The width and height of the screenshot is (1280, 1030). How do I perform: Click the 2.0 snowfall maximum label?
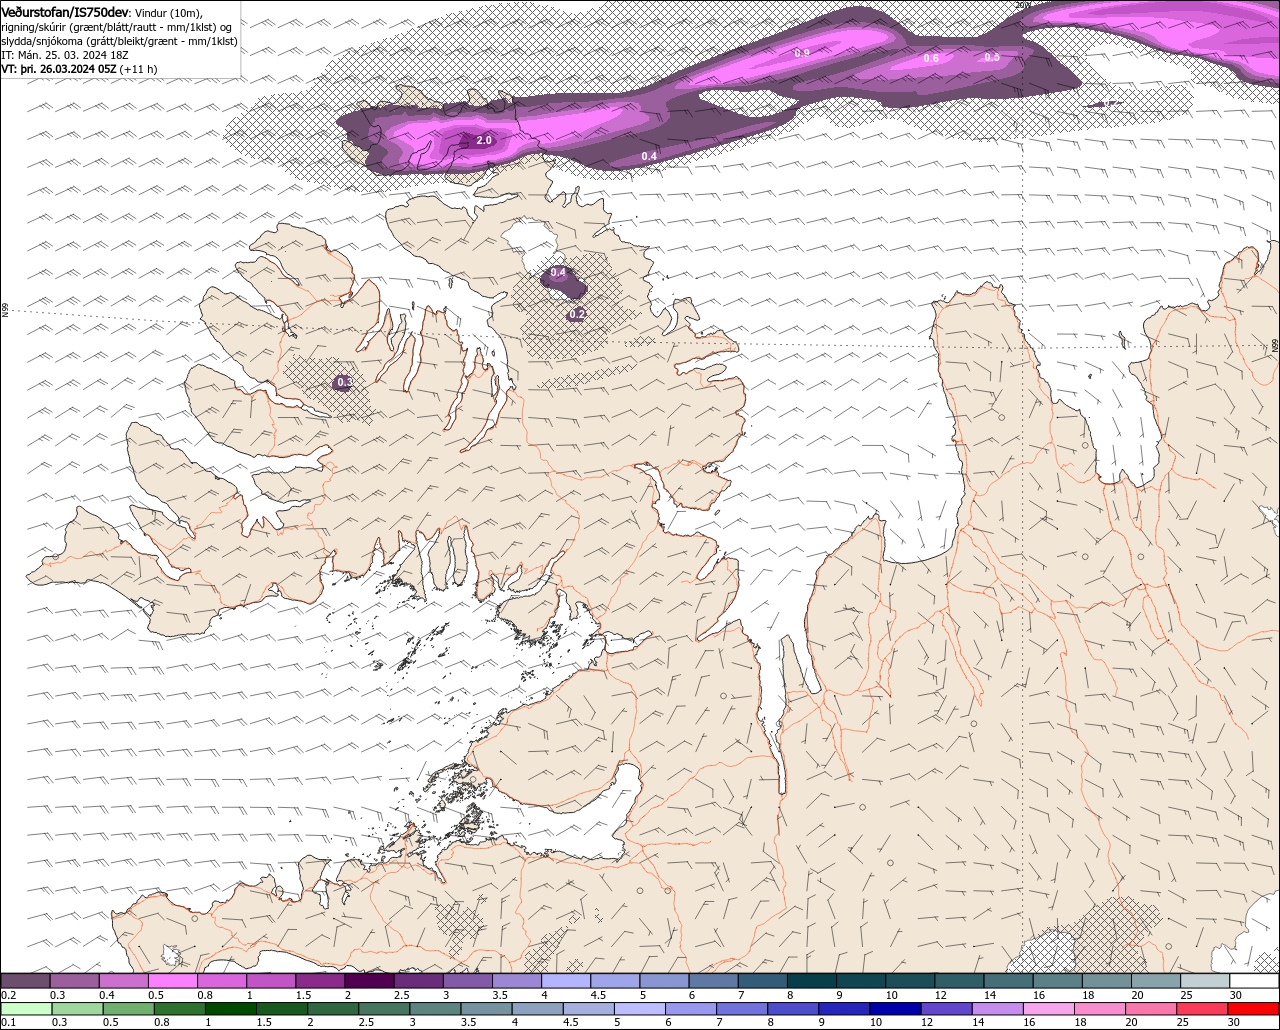(484, 141)
